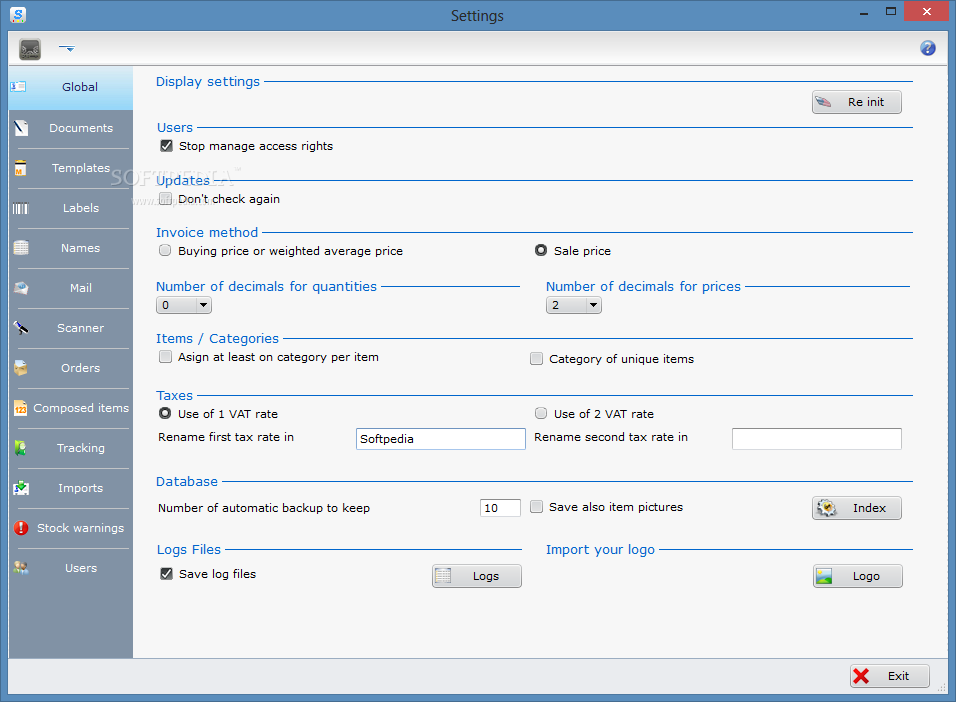Go to the Labels settings tab
Image resolution: width=956 pixels, height=702 pixels.
coord(71,208)
